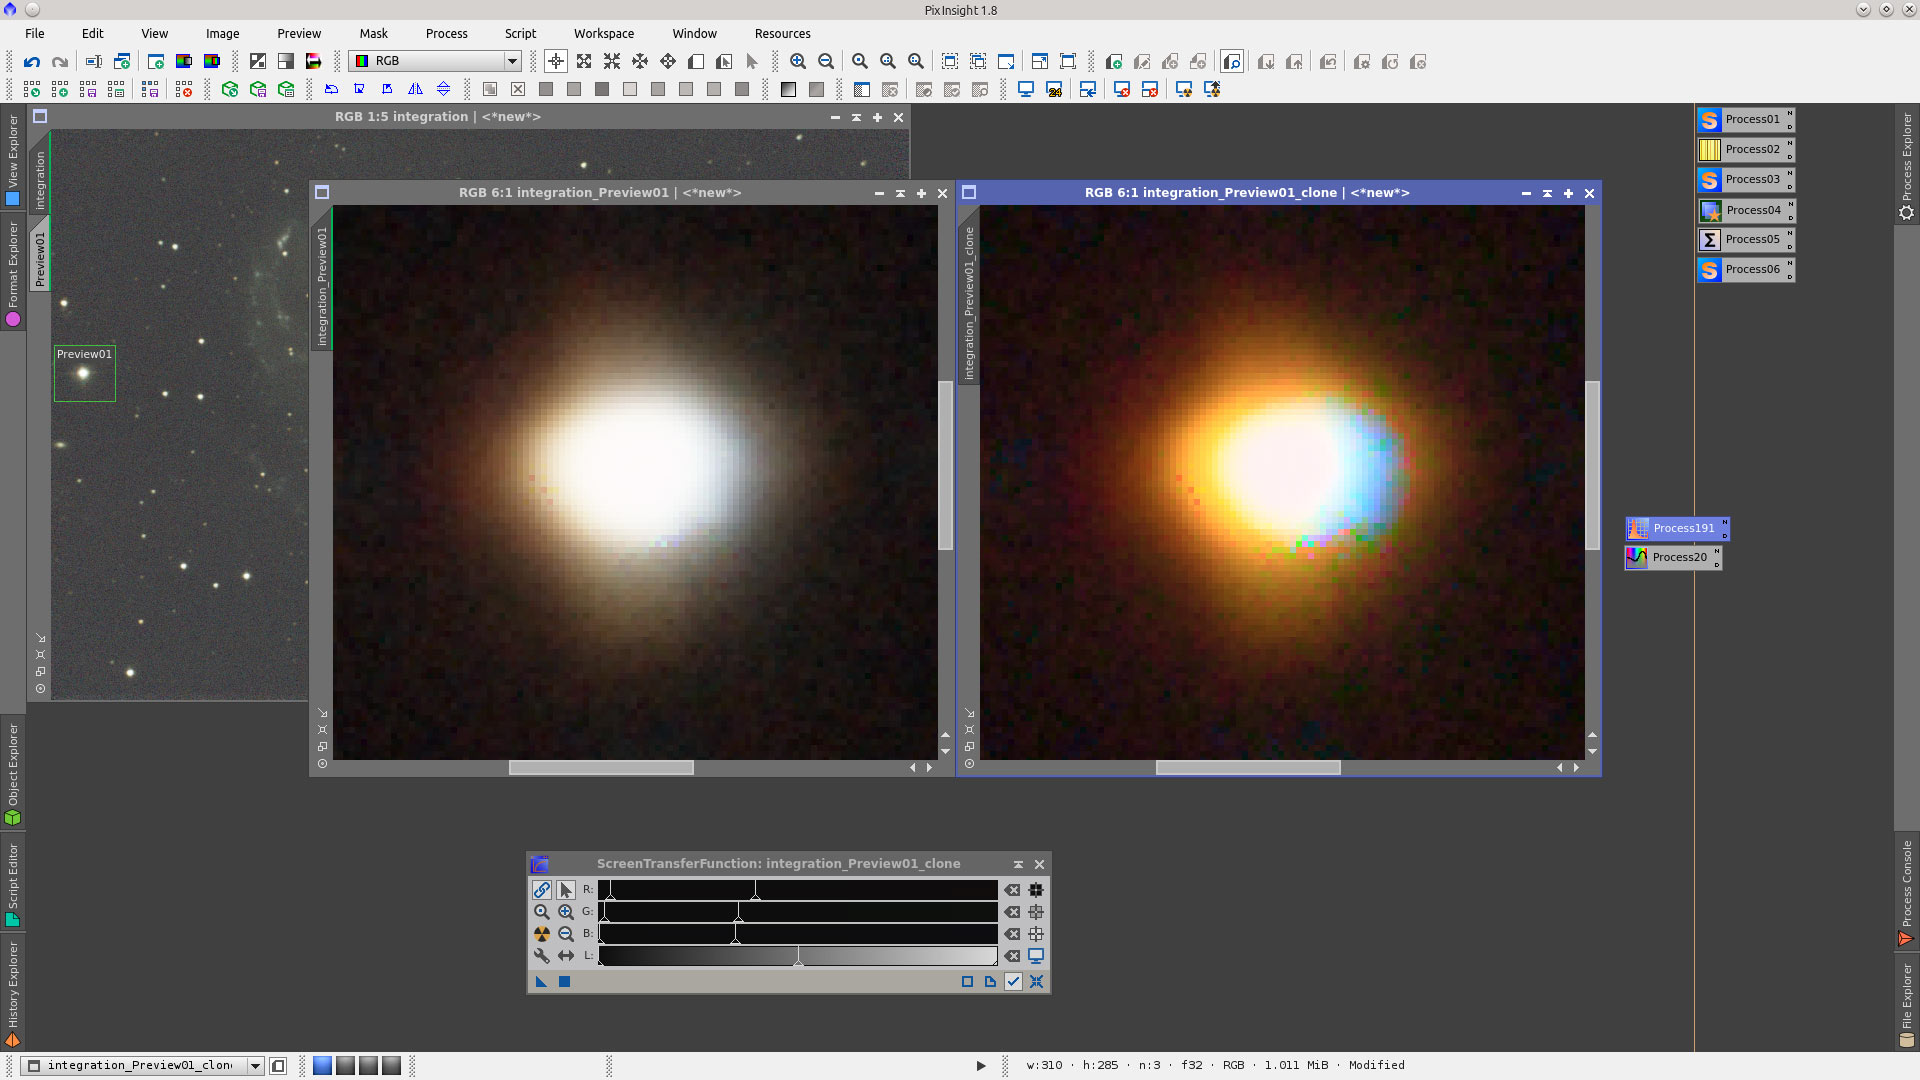The height and width of the screenshot is (1080, 1920).
Task: Click the Zoom In magnifier toolbar icon
Action: point(798,62)
